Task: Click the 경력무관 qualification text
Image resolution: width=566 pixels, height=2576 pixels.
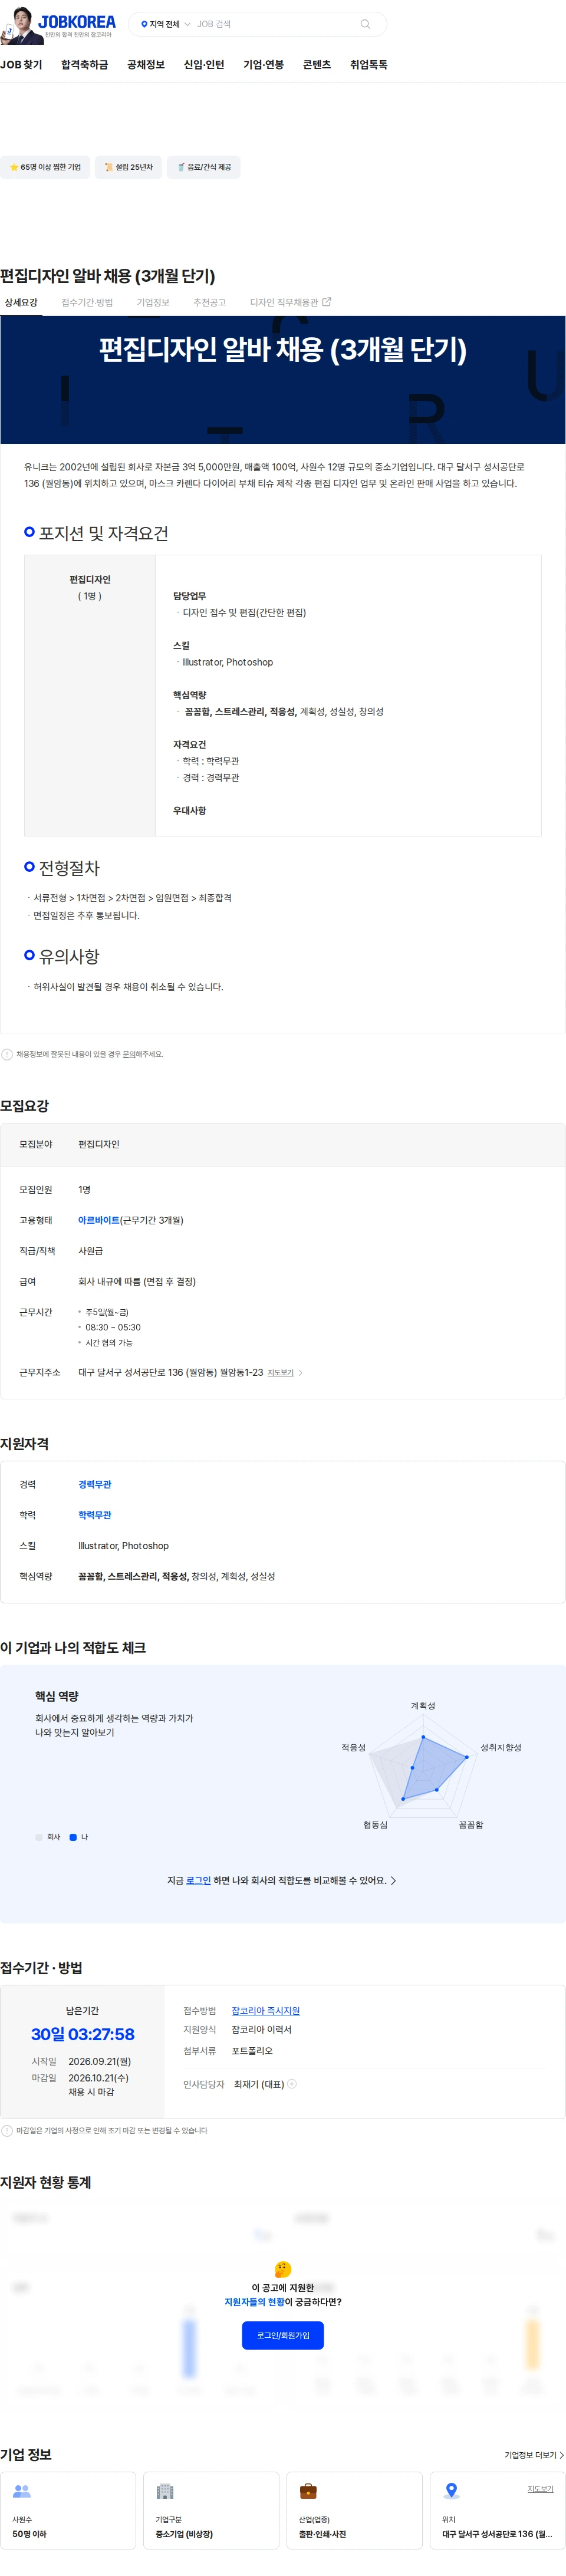Action: (x=95, y=1485)
